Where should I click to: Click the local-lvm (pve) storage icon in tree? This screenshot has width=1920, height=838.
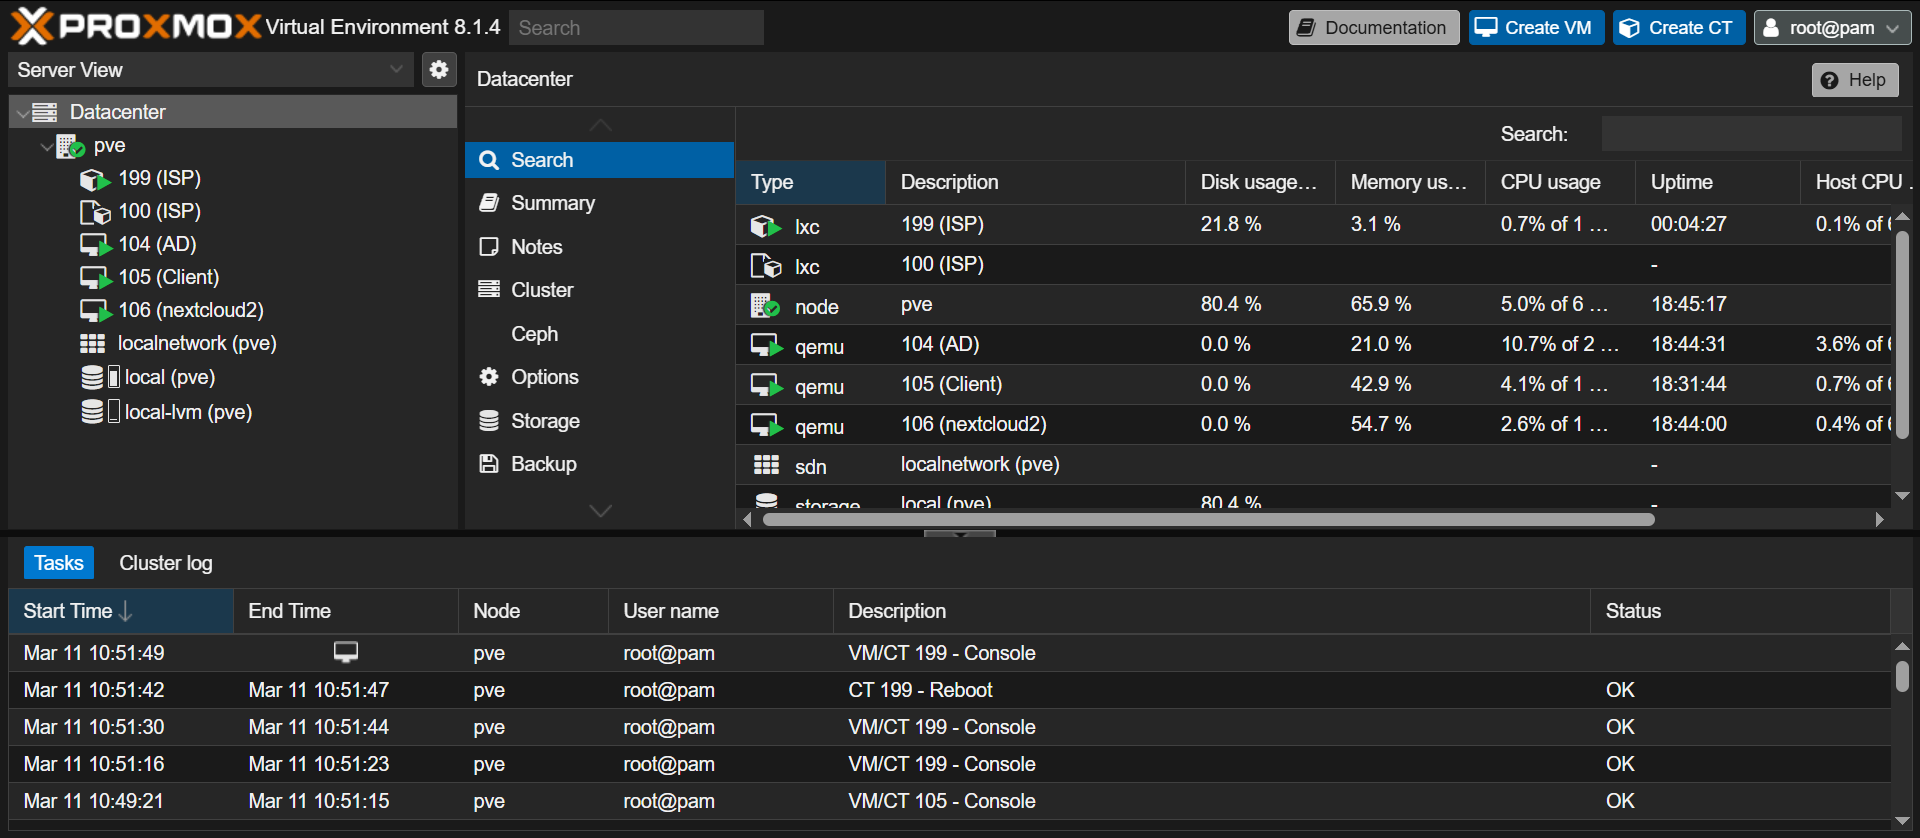click(x=100, y=411)
